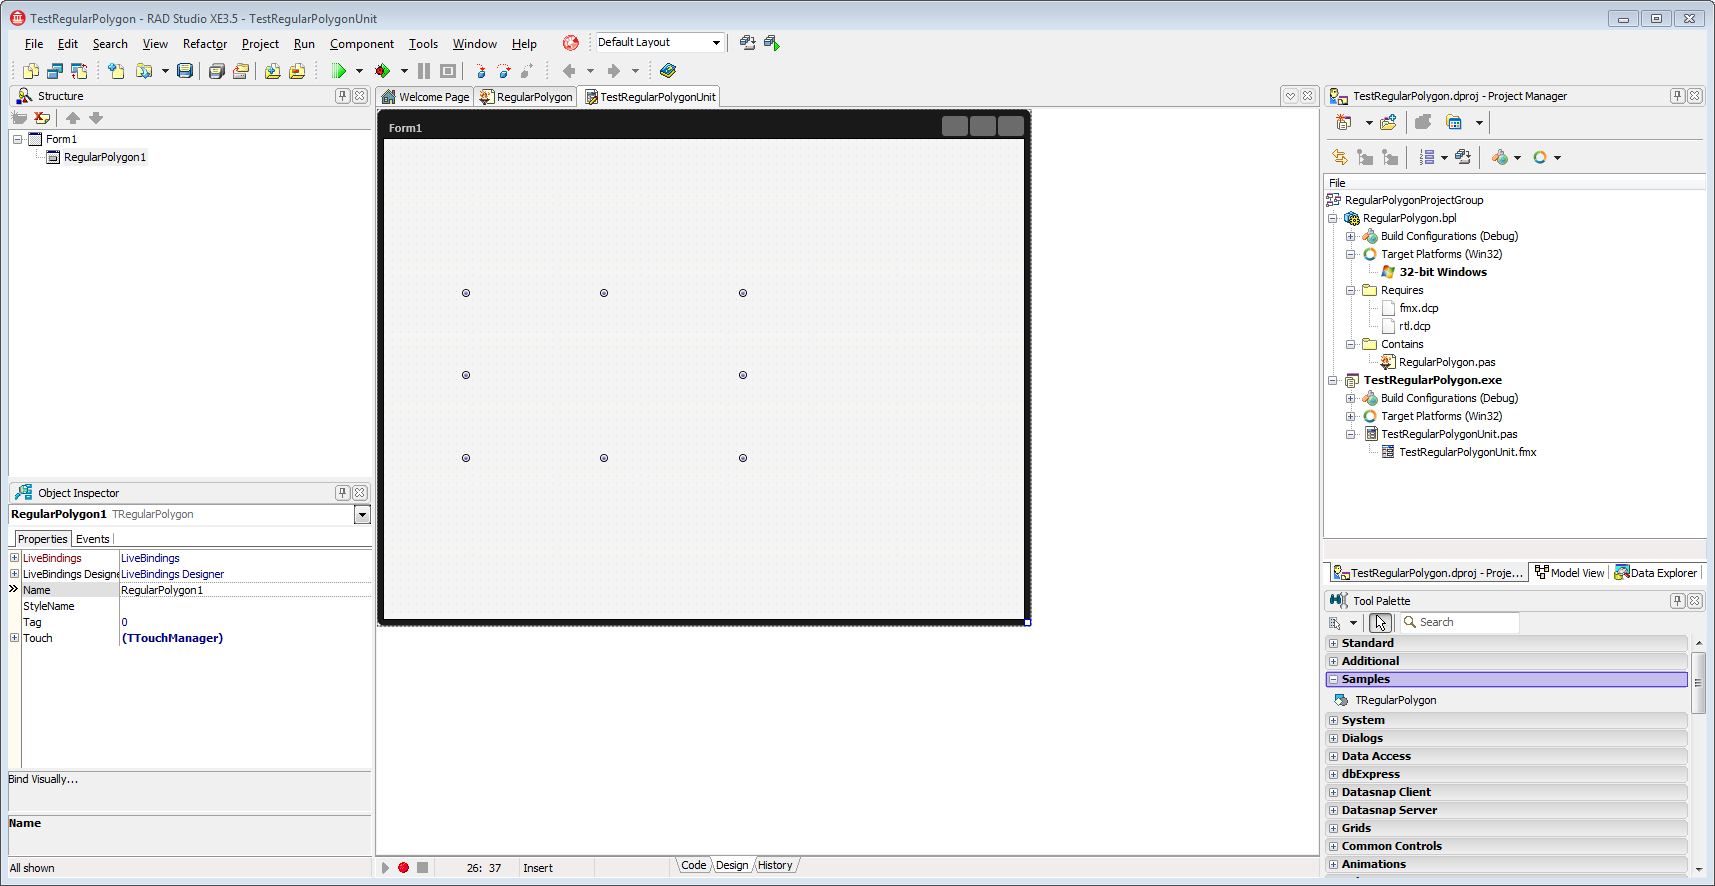Open the Refactor menu
The width and height of the screenshot is (1715, 886).
205,44
